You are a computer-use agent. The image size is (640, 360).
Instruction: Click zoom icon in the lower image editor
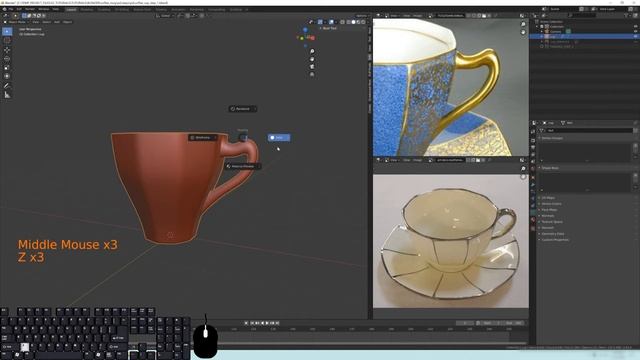tap(523, 169)
